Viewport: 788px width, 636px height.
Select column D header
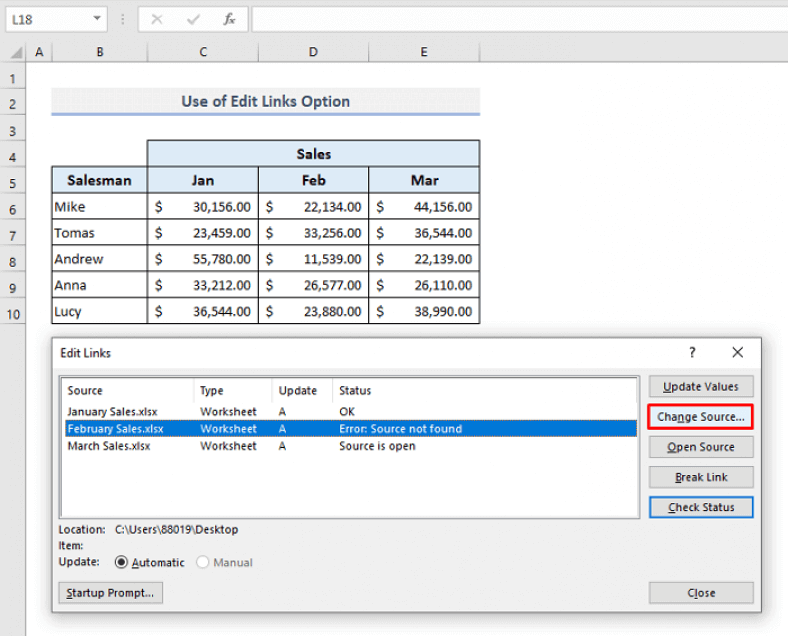[313, 53]
